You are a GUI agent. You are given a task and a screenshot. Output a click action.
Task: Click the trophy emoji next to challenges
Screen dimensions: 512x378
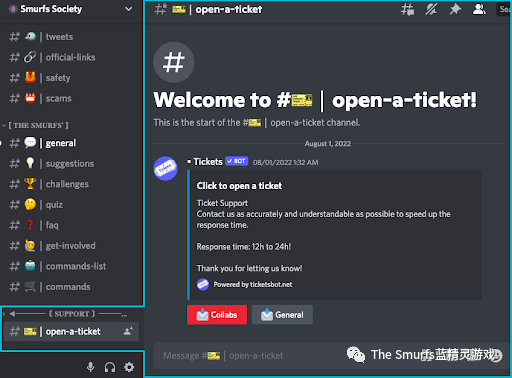pyautogui.click(x=30, y=184)
